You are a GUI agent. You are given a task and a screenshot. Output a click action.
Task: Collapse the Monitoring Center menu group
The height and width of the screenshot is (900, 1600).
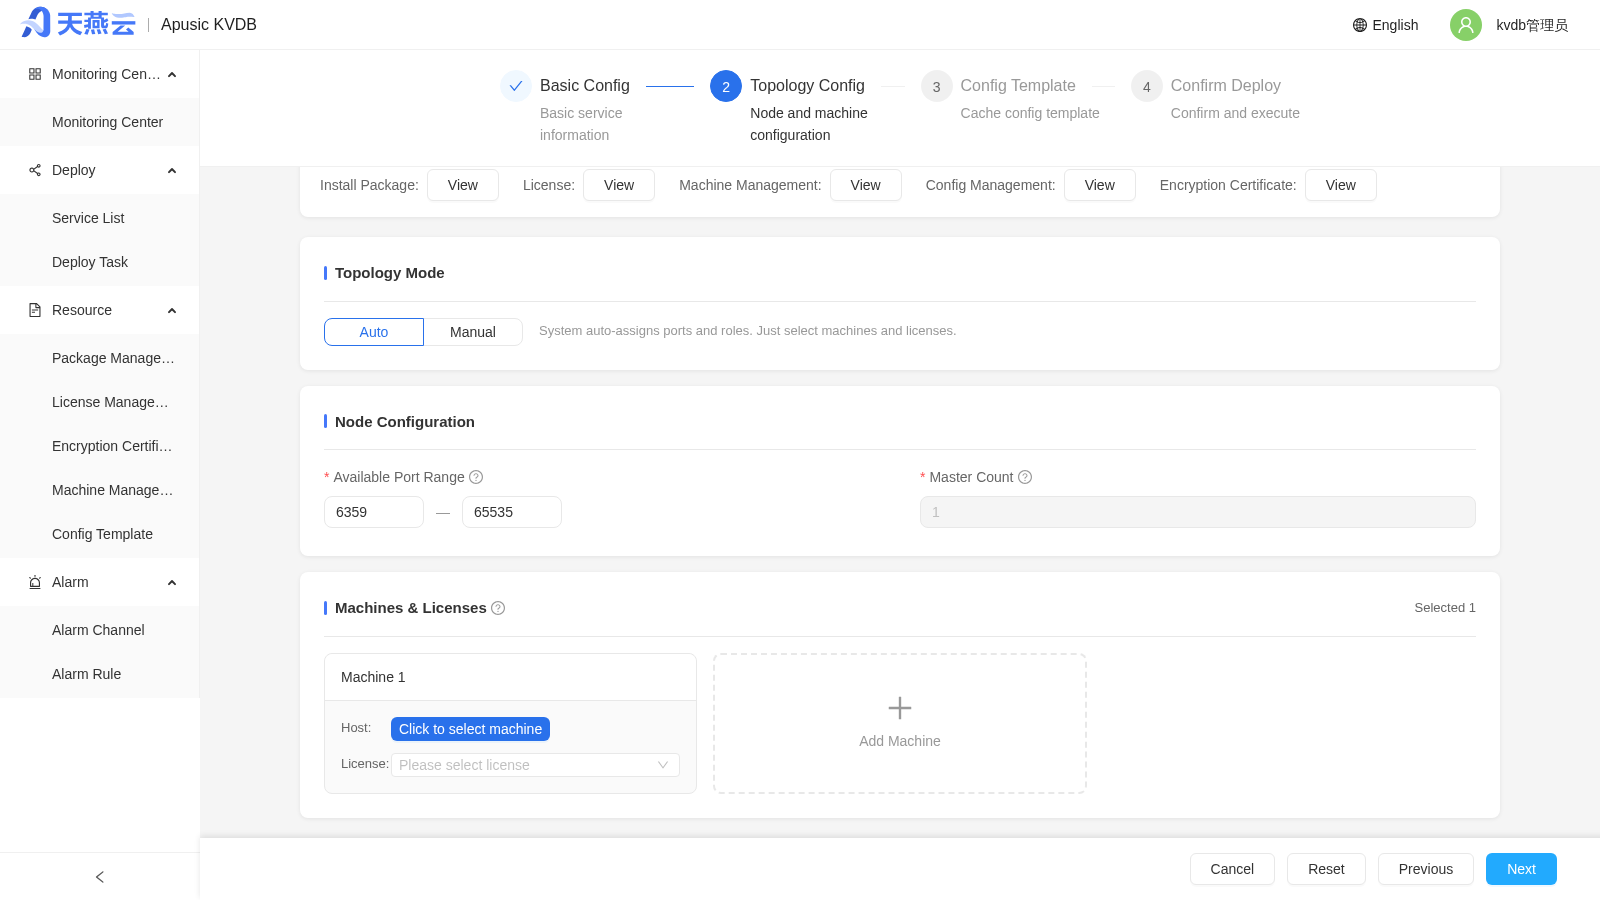(x=172, y=75)
